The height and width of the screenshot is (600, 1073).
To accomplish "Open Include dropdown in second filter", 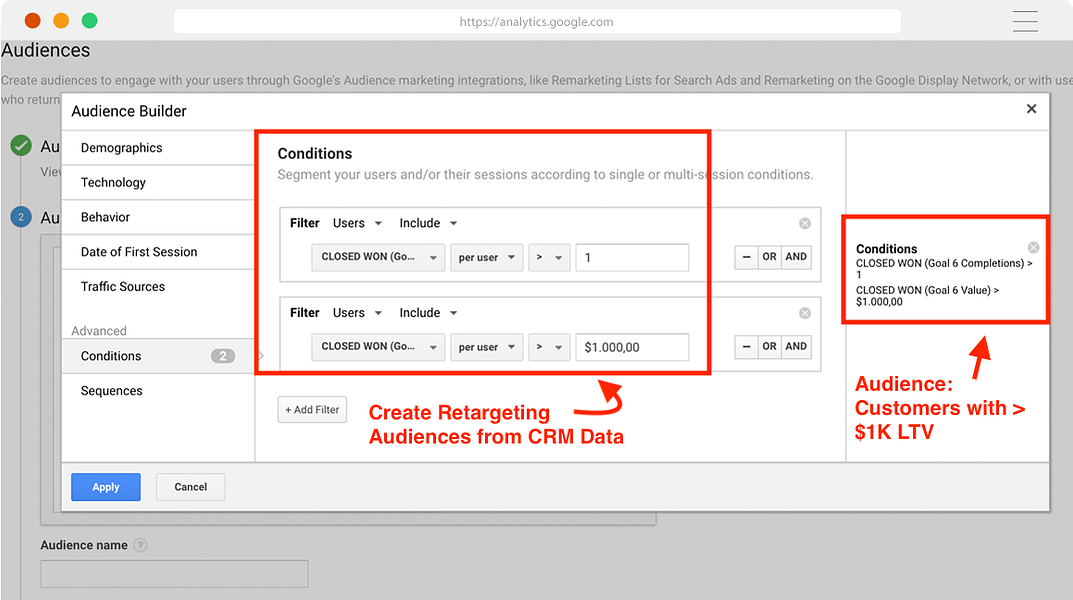I will pyautogui.click(x=428, y=313).
